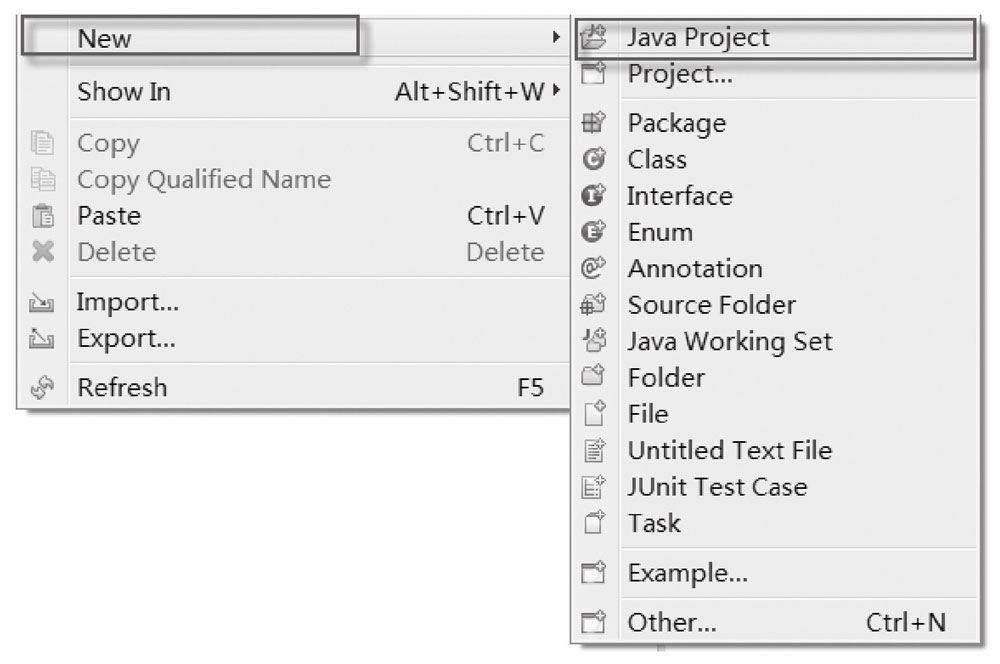Click the Refresh icon
This screenshot has width=1000, height=664.
pos(42,387)
